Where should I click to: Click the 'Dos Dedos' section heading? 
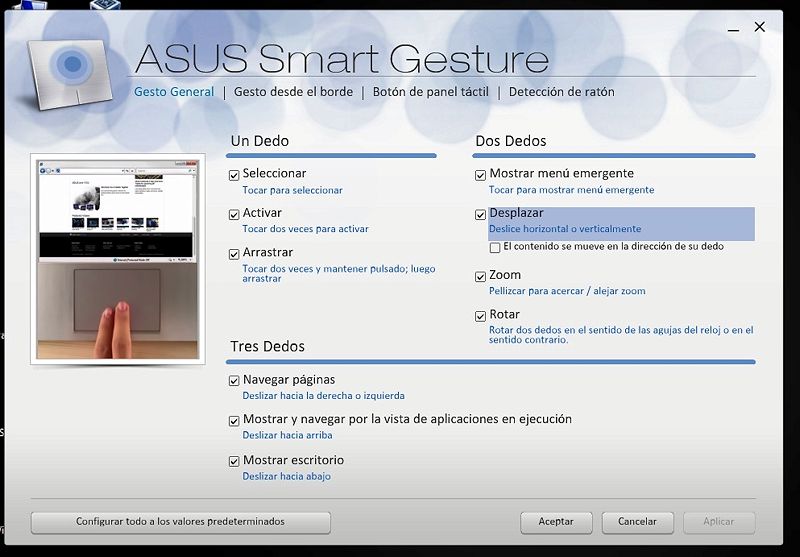click(x=511, y=141)
